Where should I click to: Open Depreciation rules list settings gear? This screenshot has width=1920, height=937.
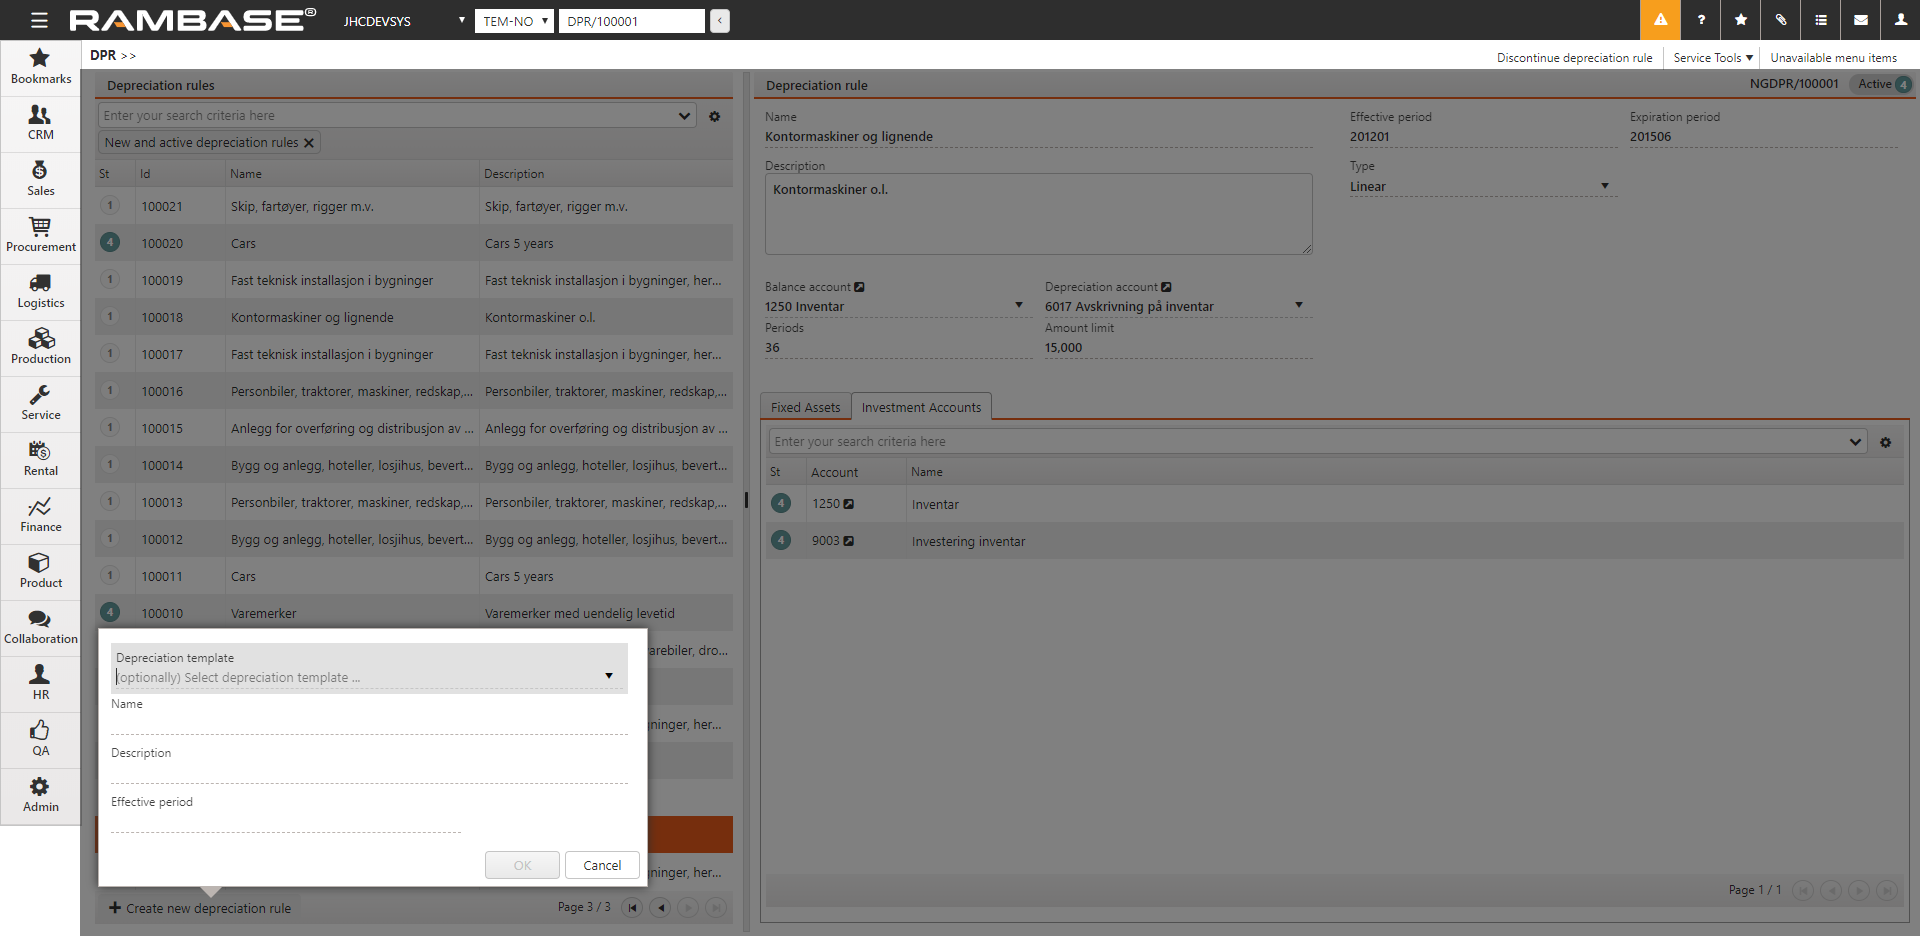point(714,116)
